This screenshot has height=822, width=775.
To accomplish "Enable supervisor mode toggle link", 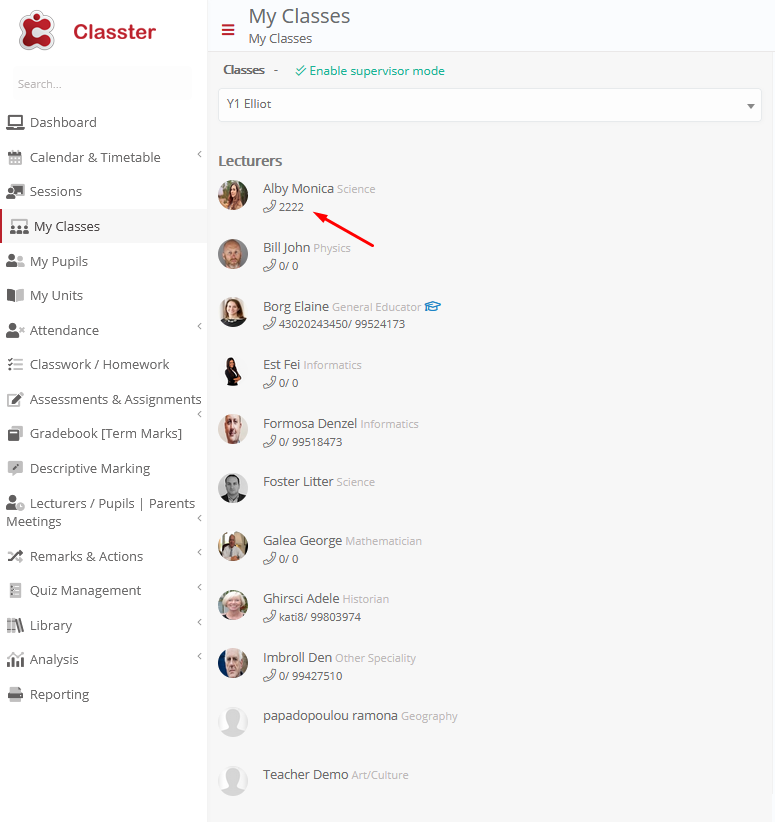I will pyautogui.click(x=370, y=71).
